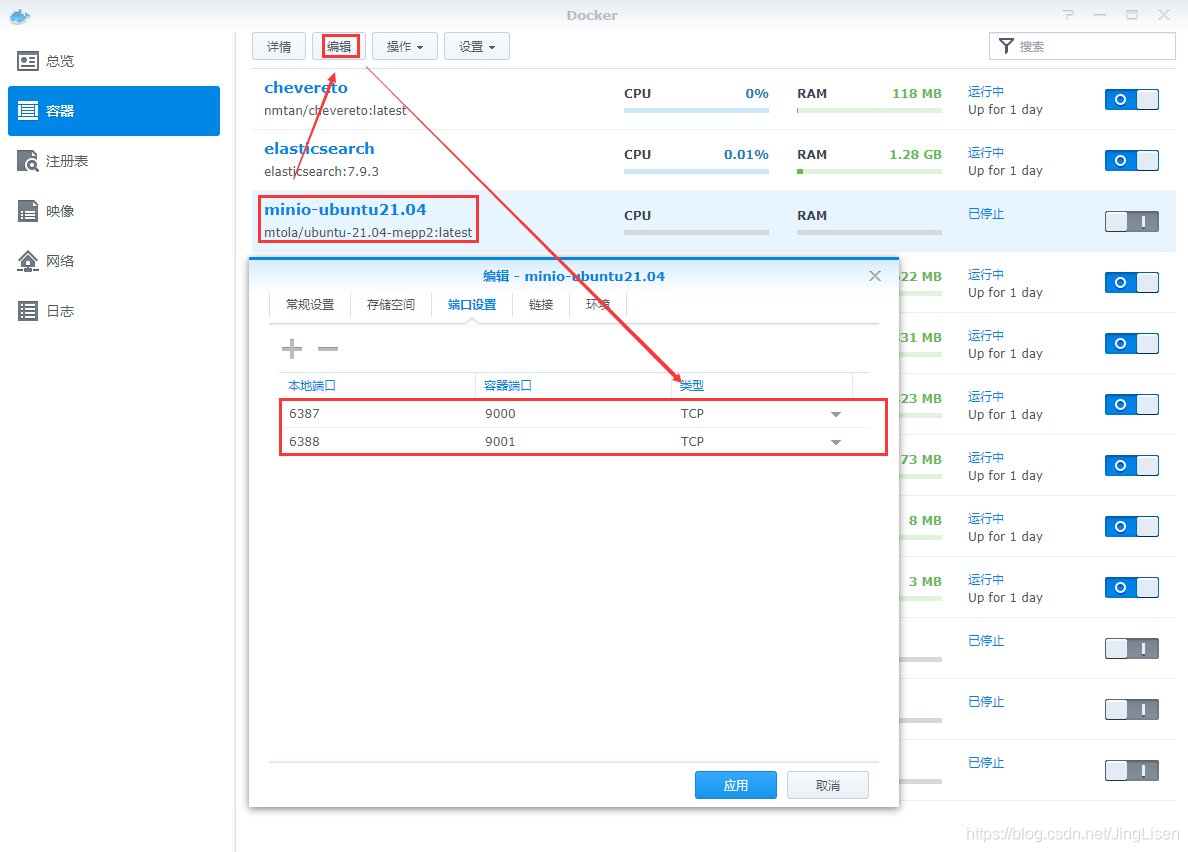
Task: Click the nmtan/chevereto:latest image text
Action: [x=335, y=111]
